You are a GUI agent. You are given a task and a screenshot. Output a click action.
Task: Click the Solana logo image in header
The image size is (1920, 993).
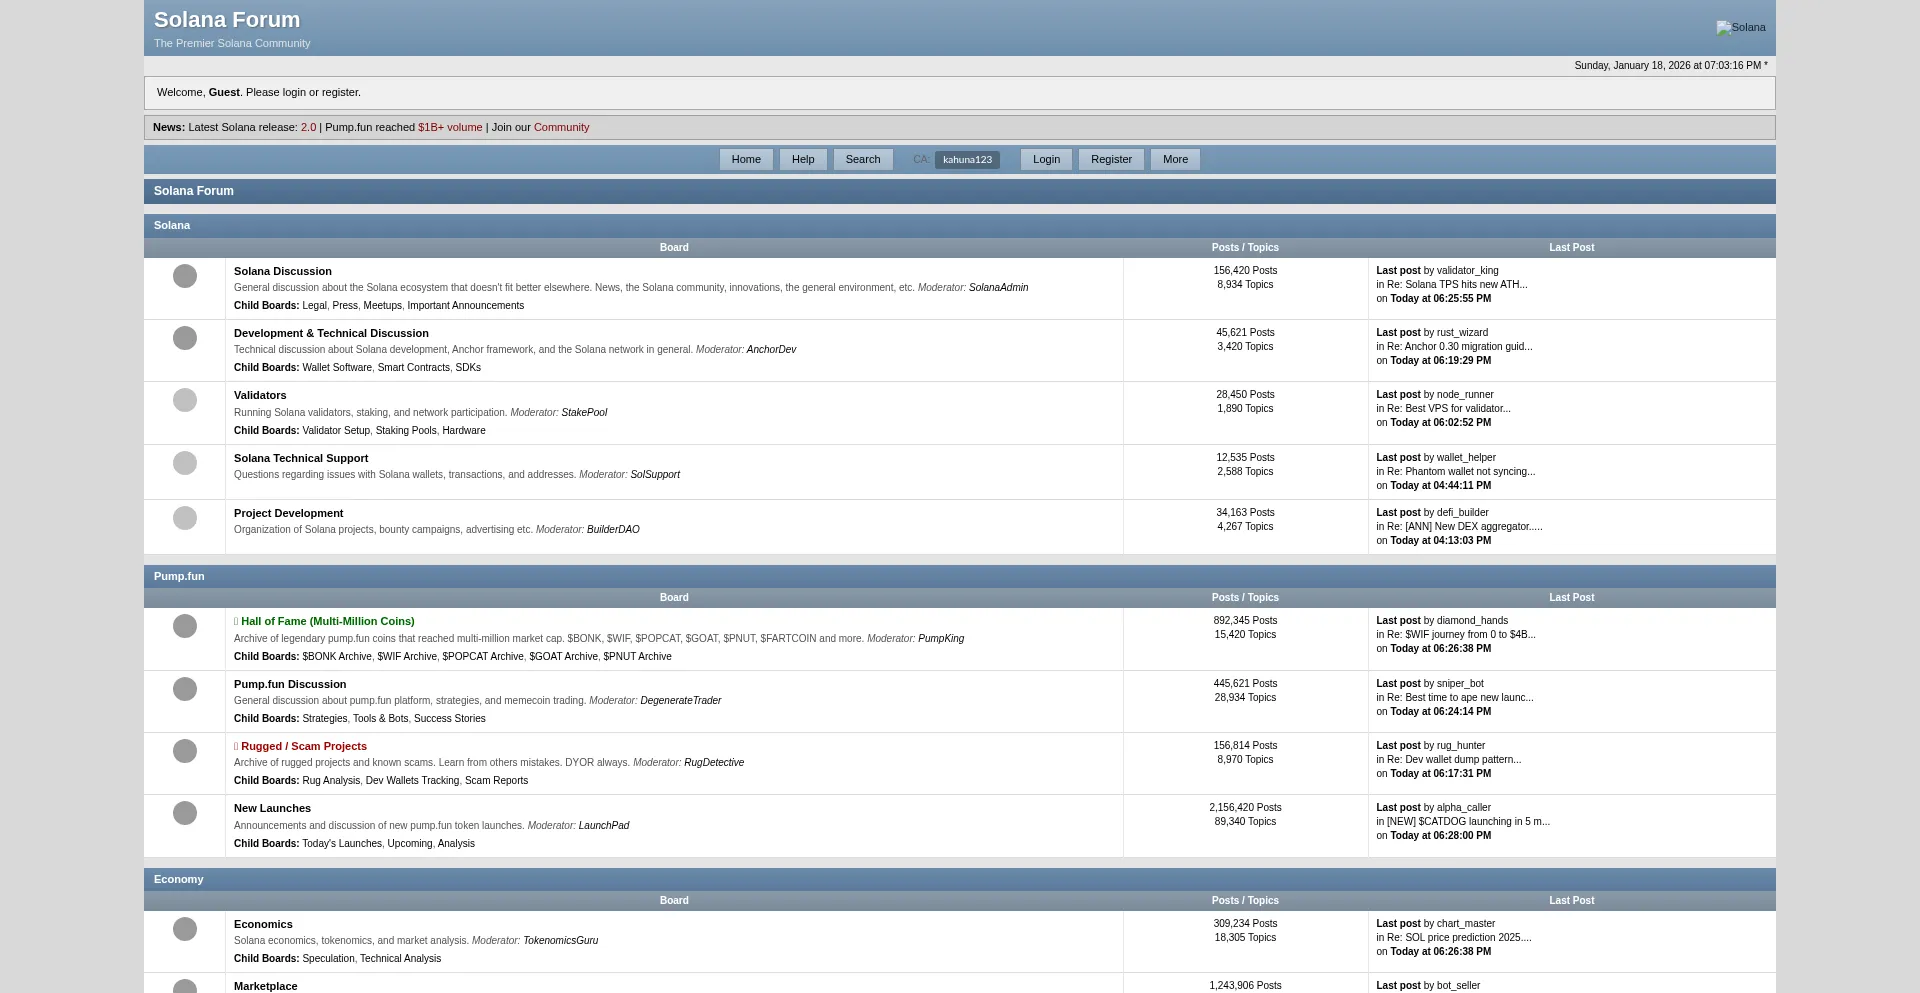click(x=1741, y=28)
